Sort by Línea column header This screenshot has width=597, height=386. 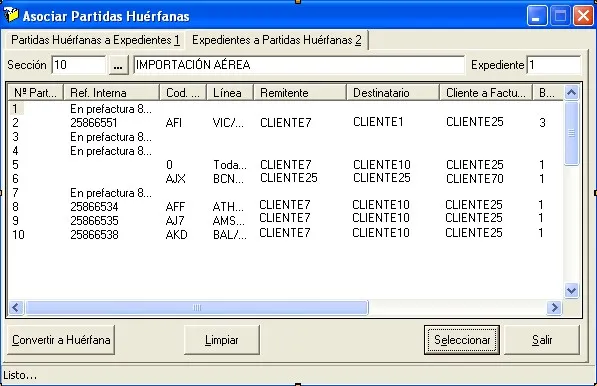click(230, 93)
